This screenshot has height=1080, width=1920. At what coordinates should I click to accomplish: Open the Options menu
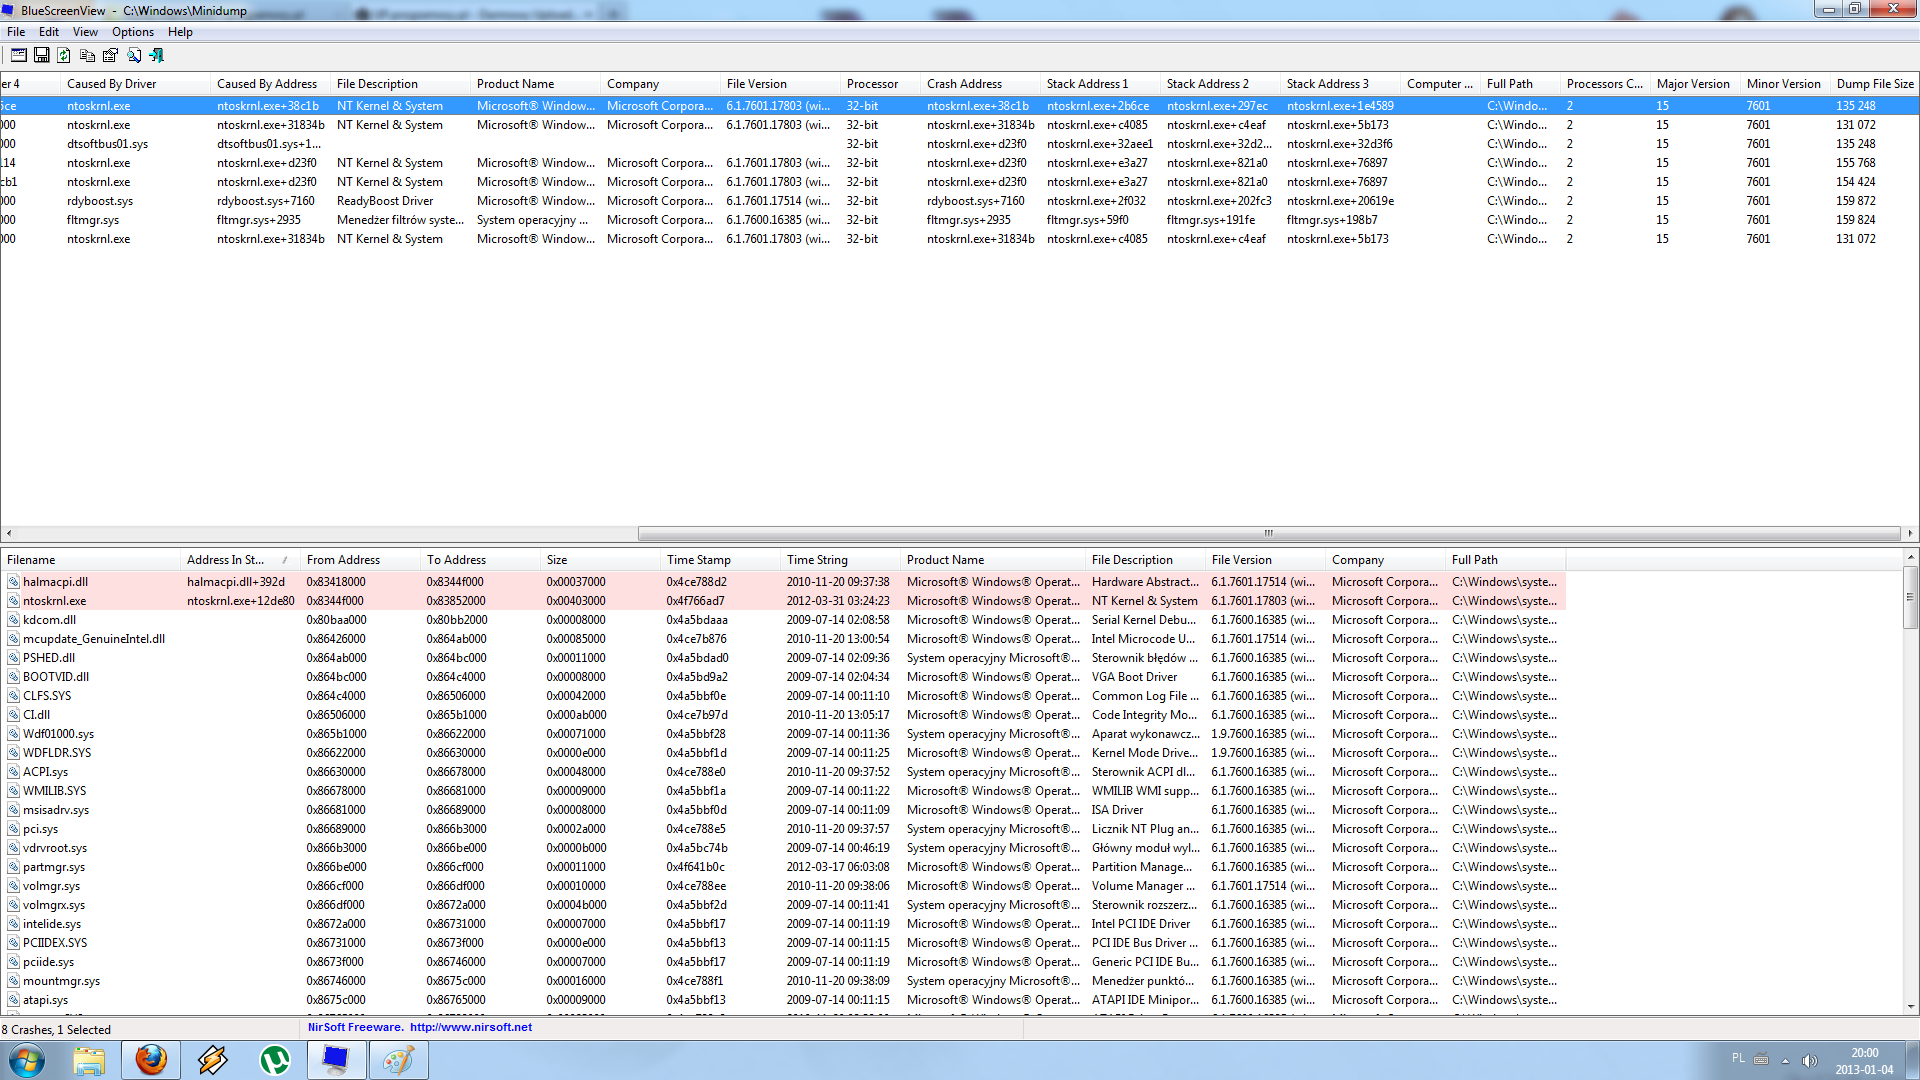point(133,32)
